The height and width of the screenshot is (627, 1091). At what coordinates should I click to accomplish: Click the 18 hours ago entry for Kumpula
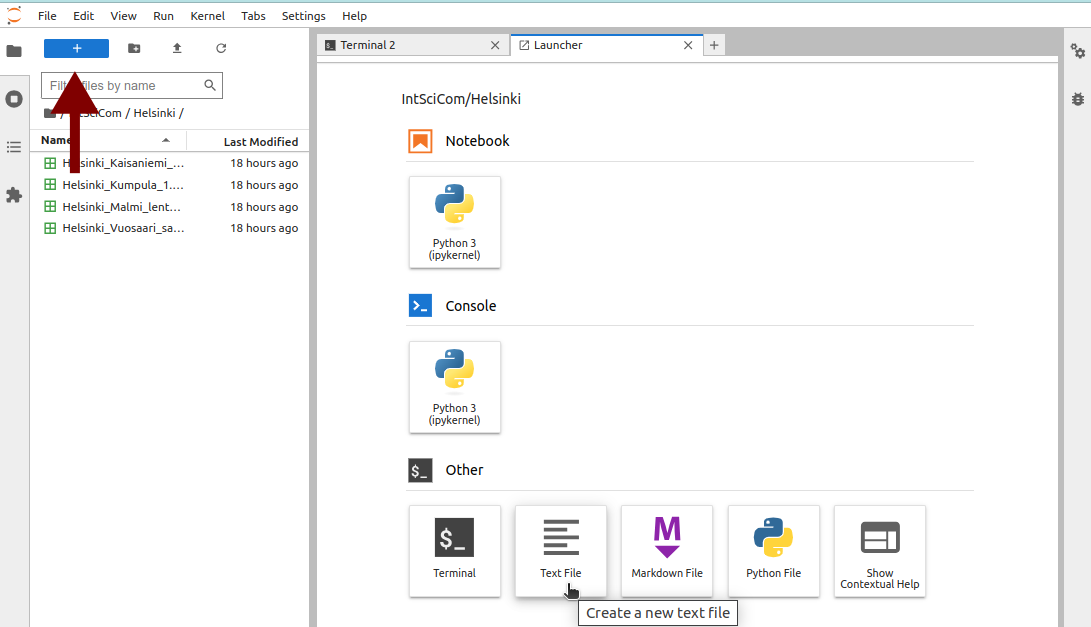click(x=264, y=185)
